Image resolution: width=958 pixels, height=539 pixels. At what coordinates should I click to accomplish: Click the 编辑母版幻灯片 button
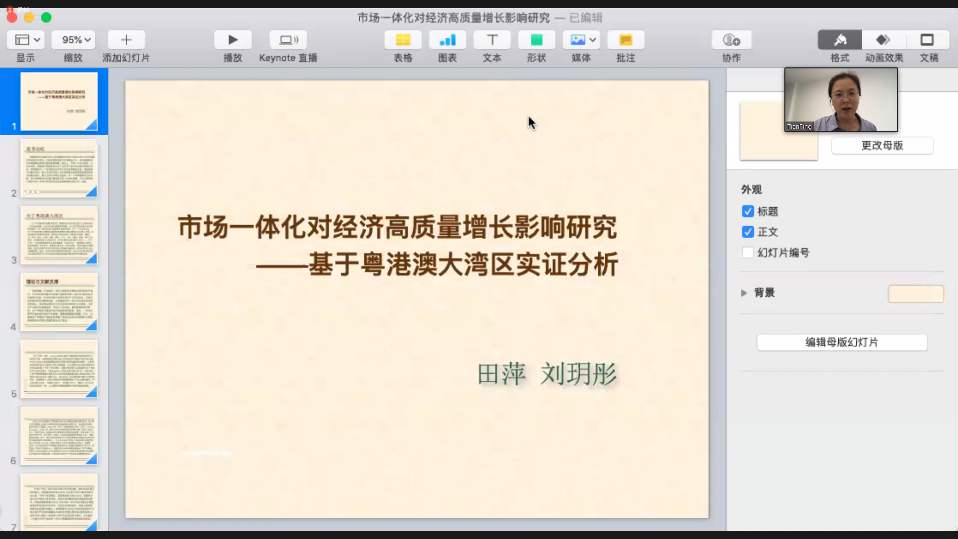842,342
